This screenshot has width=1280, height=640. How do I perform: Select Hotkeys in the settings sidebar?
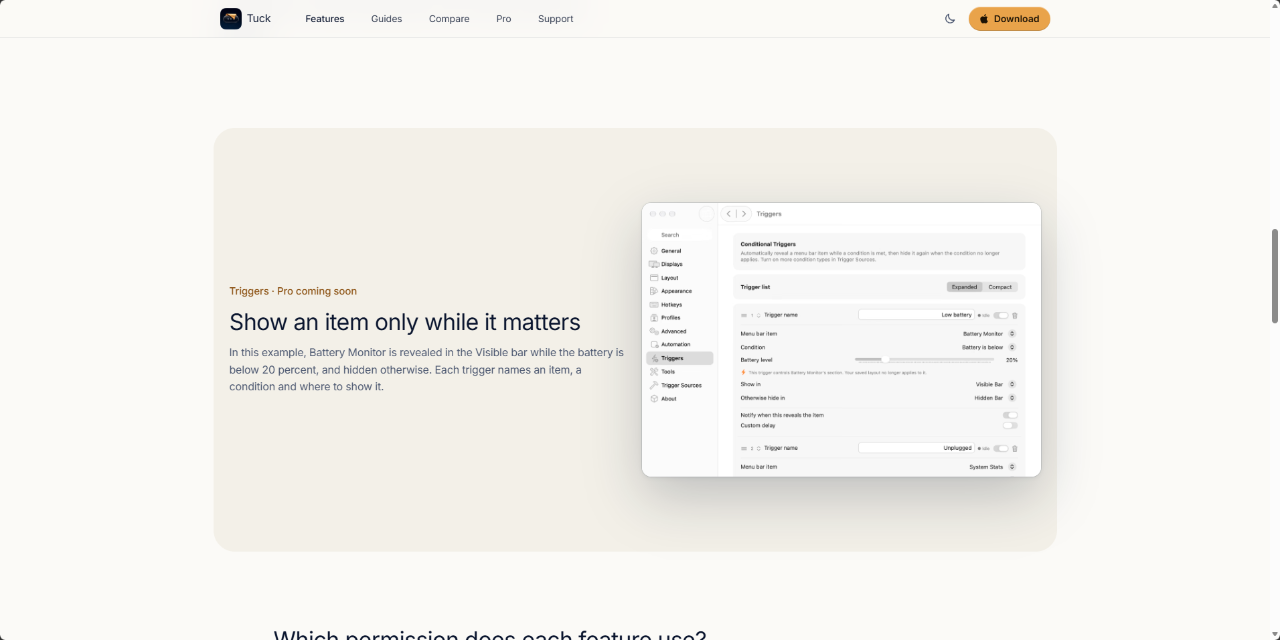[x=666, y=304]
